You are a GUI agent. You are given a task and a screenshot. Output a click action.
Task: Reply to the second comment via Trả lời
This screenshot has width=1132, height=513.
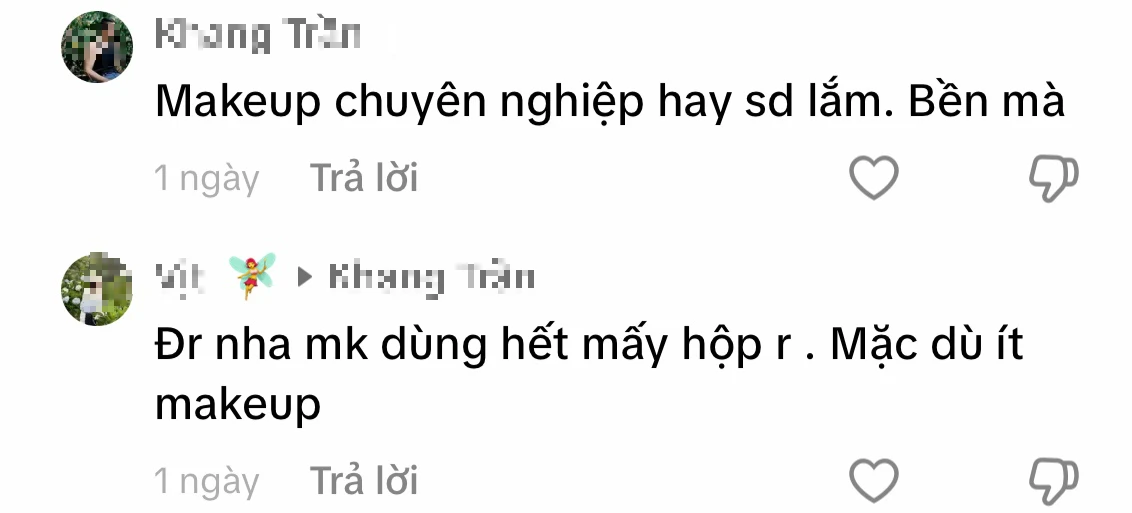364,481
